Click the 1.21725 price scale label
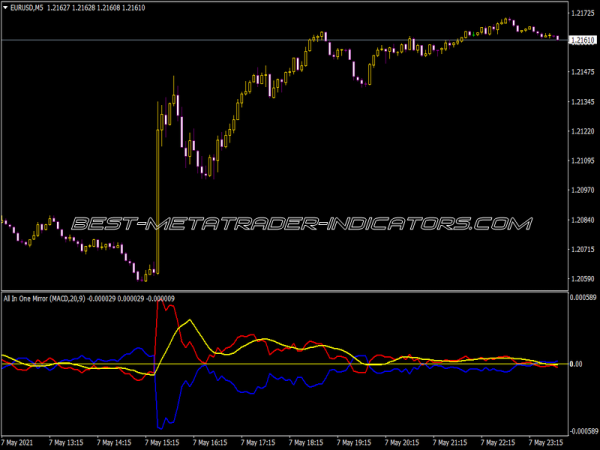This screenshot has height=450, width=600. (x=582, y=14)
